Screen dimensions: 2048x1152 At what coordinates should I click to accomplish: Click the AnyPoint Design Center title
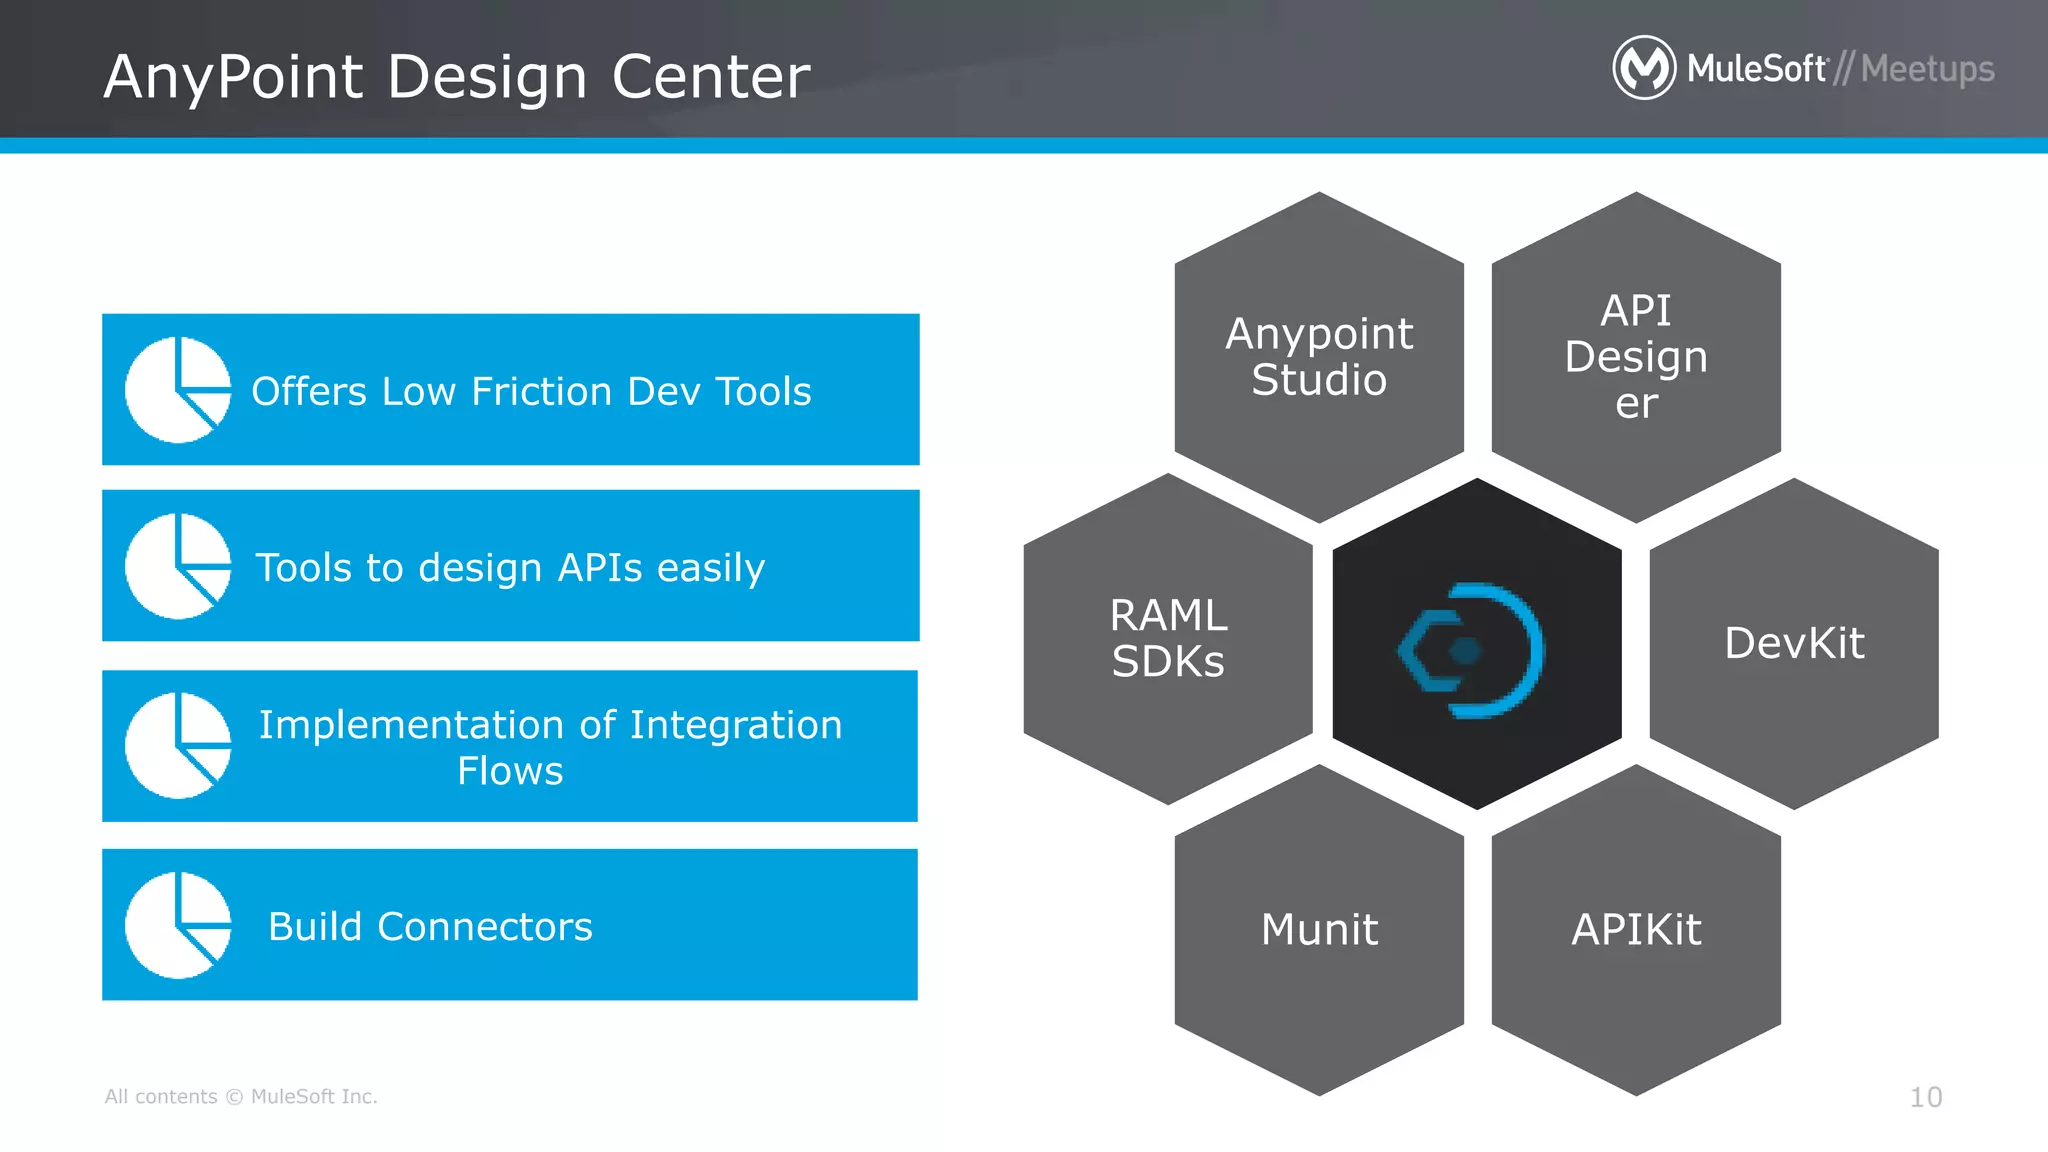point(457,76)
